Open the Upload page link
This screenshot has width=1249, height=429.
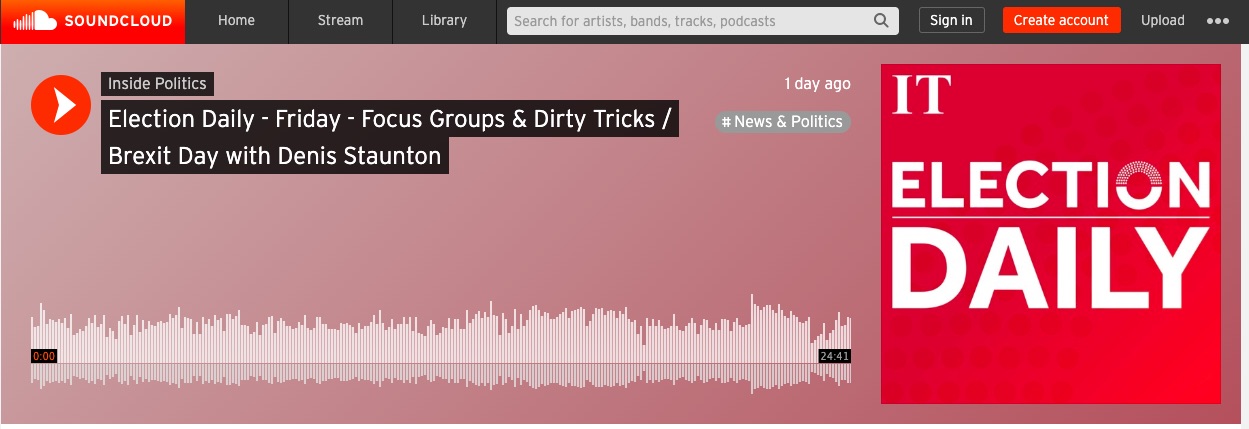pos(1163,20)
